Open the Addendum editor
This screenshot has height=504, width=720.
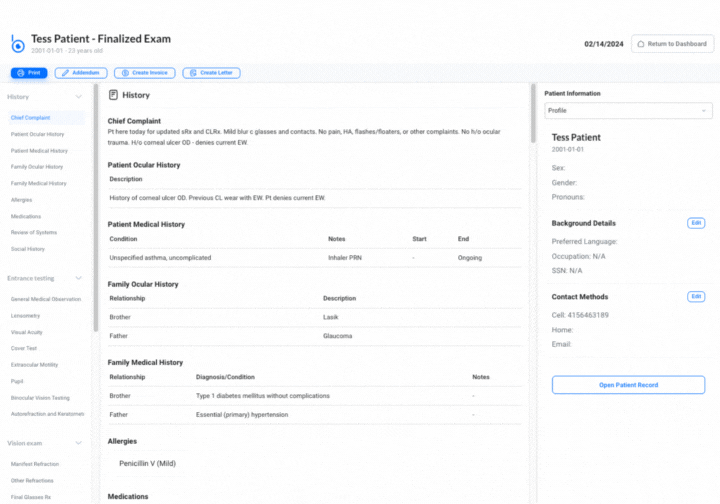(81, 73)
